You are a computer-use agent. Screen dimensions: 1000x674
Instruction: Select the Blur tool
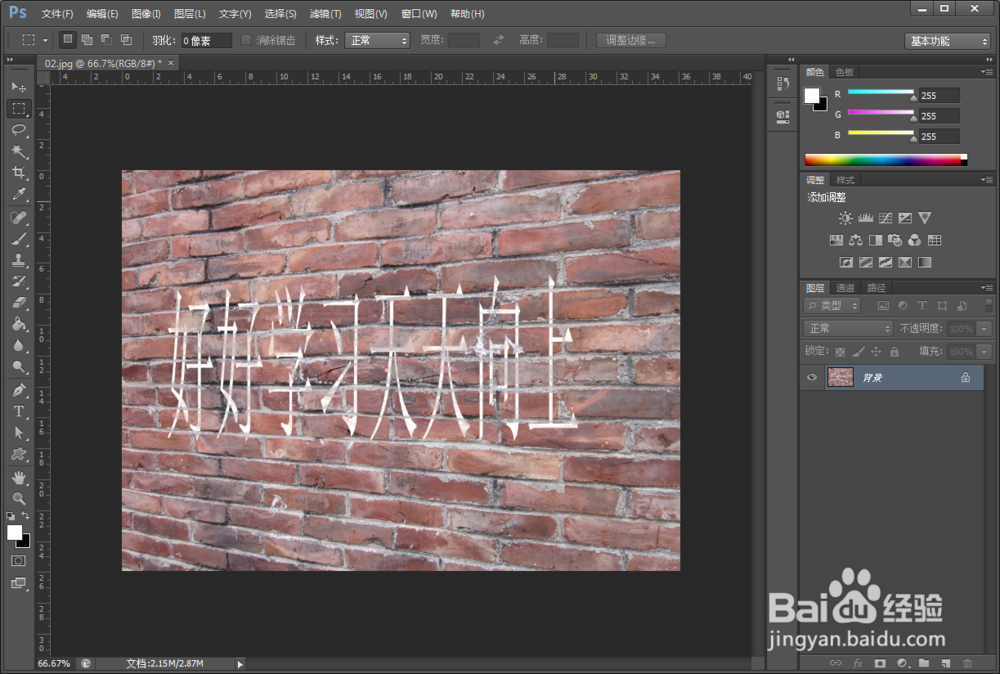pos(18,345)
